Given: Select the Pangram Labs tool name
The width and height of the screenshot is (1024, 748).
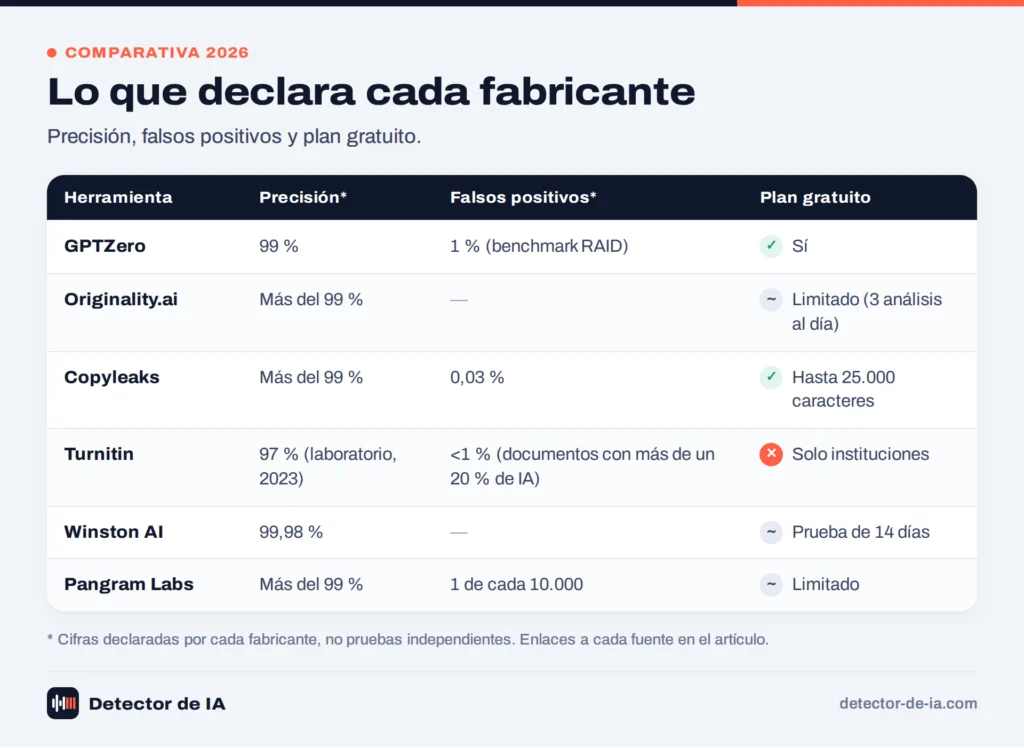Looking at the screenshot, I should pyautogui.click(x=129, y=584).
